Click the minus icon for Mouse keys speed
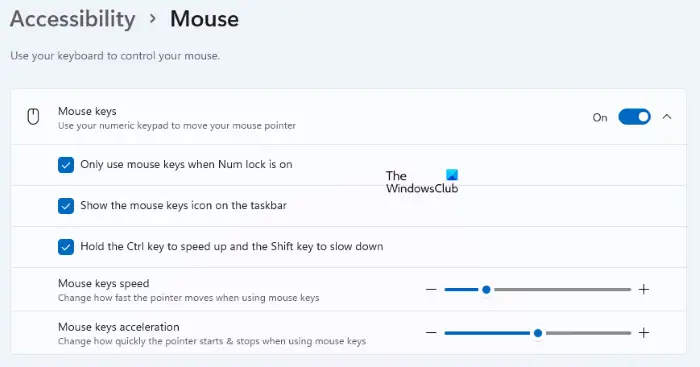 tap(431, 289)
